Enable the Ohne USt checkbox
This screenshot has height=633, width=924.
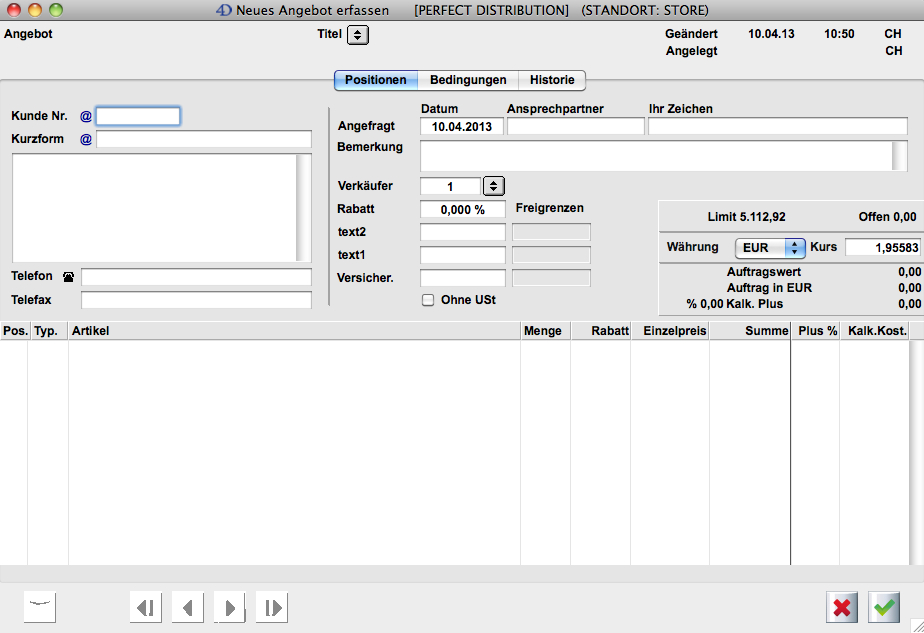(x=428, y=300)
